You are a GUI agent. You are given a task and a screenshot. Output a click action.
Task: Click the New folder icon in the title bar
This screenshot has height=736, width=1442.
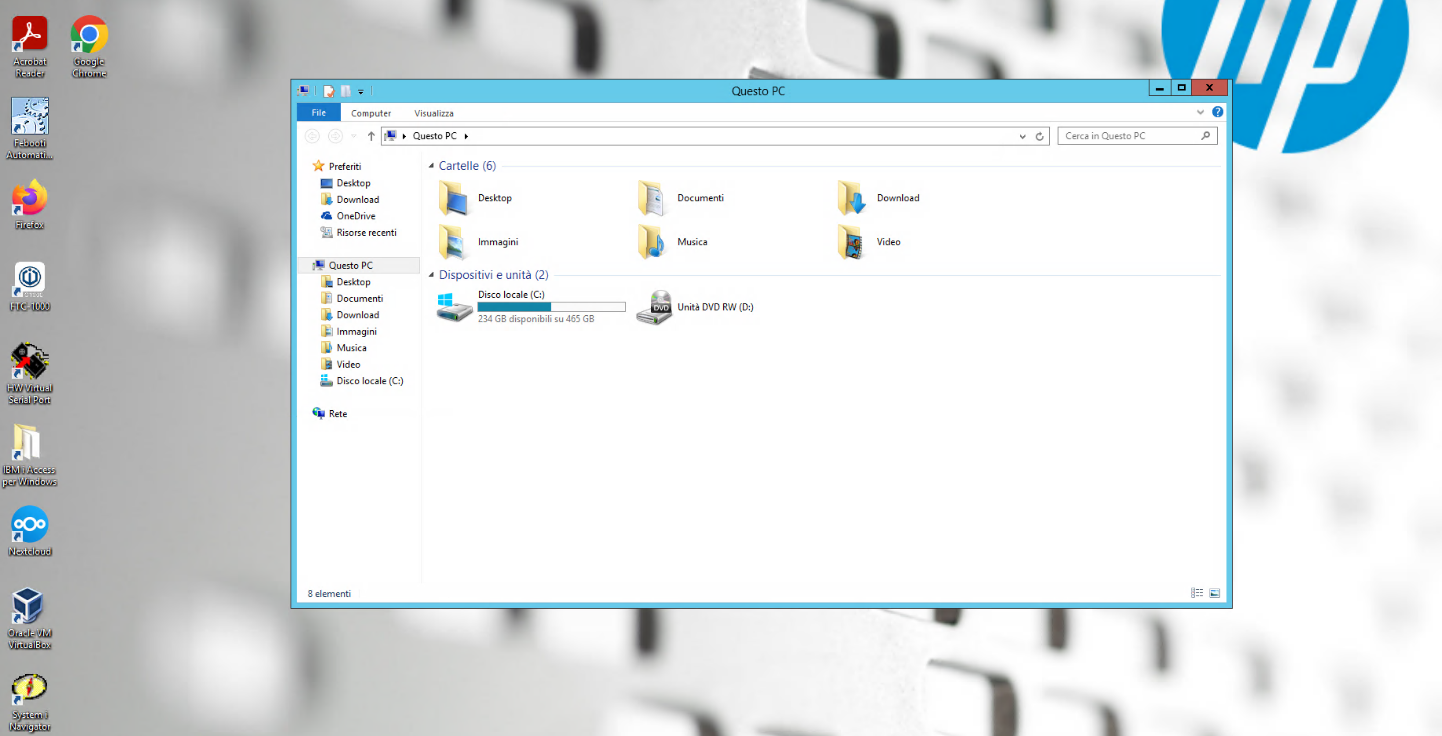coord(345,90)
